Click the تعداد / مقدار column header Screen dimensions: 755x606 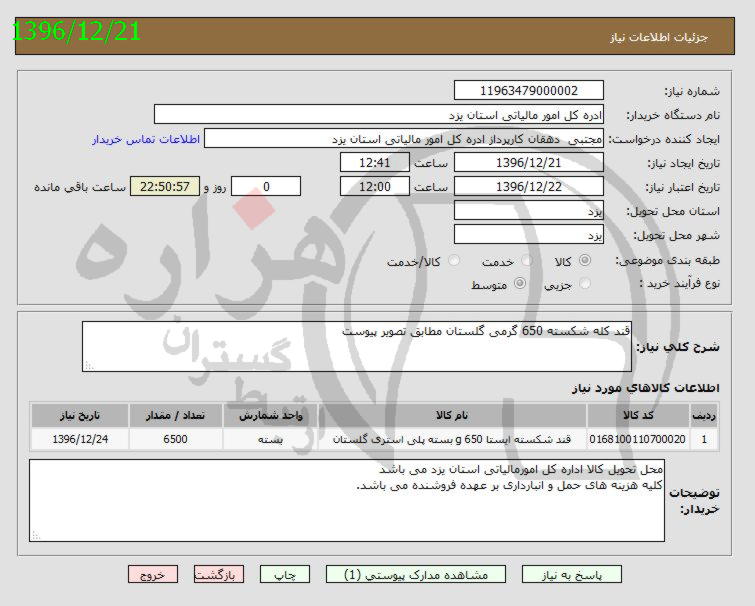pyautogui.click(x=175, y=415)
